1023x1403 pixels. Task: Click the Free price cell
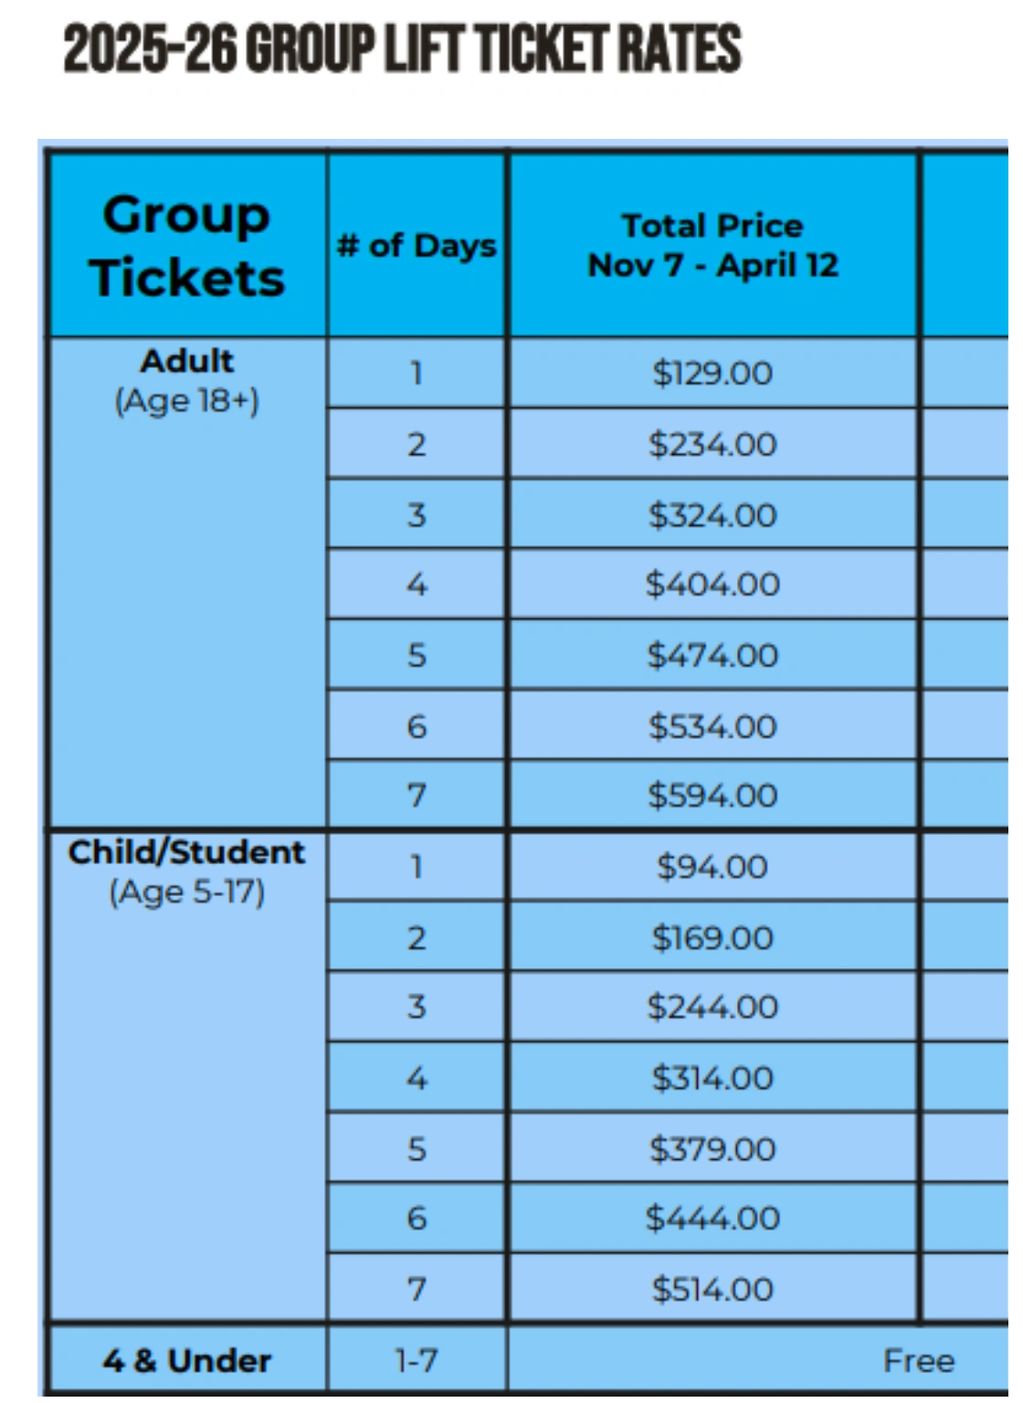point(917,1361)
